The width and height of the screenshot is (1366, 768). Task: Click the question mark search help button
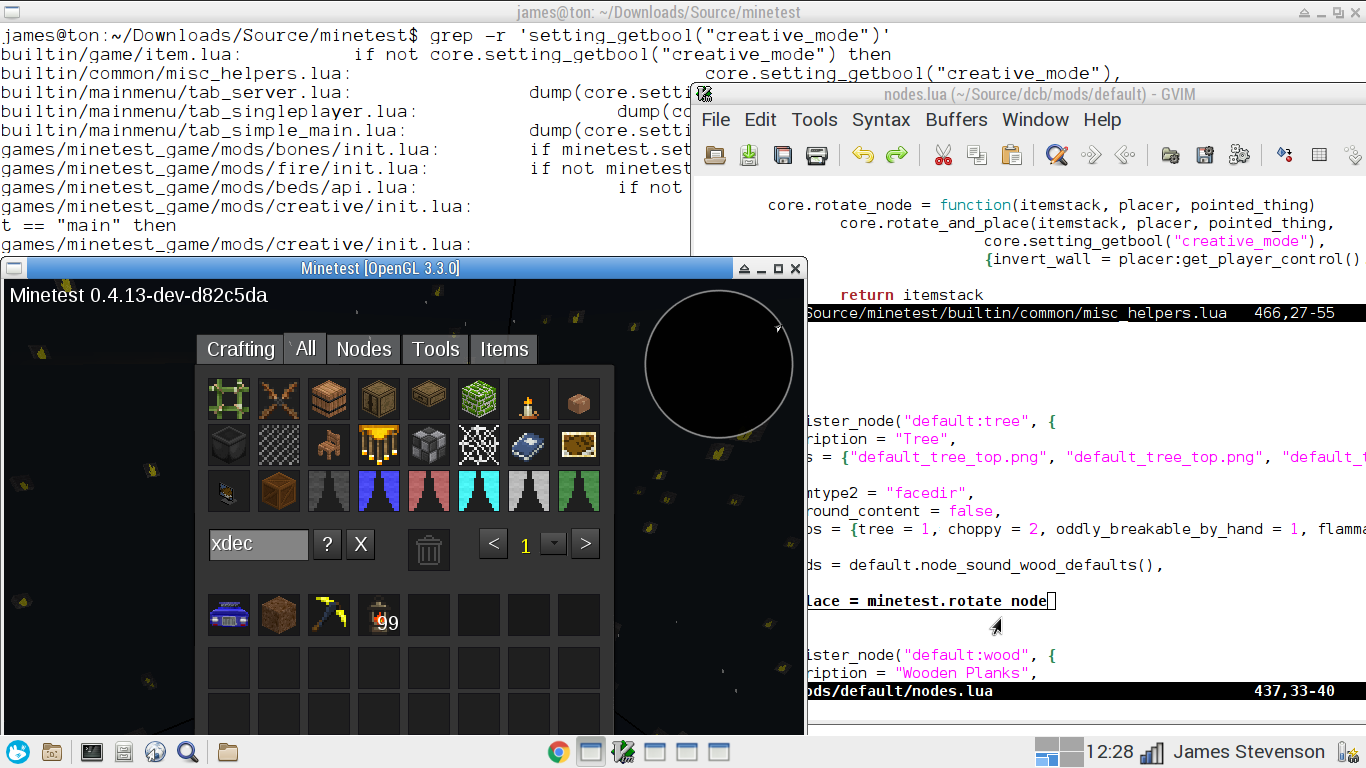pyautogui.click(x=327, y=544)
